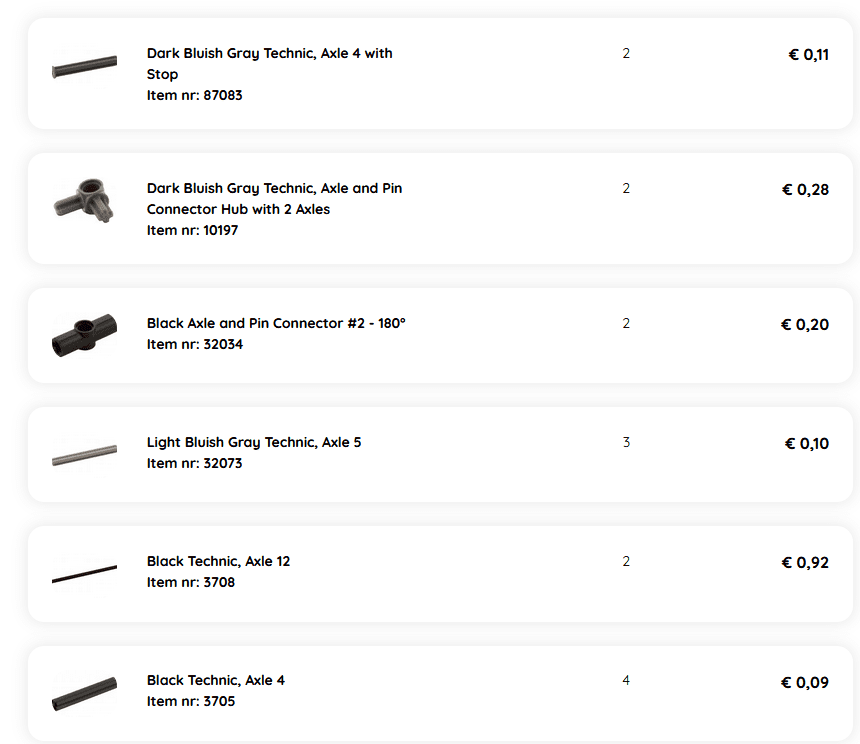Click item number 10197
Viewport: 860px width, 744px height.
192,230
